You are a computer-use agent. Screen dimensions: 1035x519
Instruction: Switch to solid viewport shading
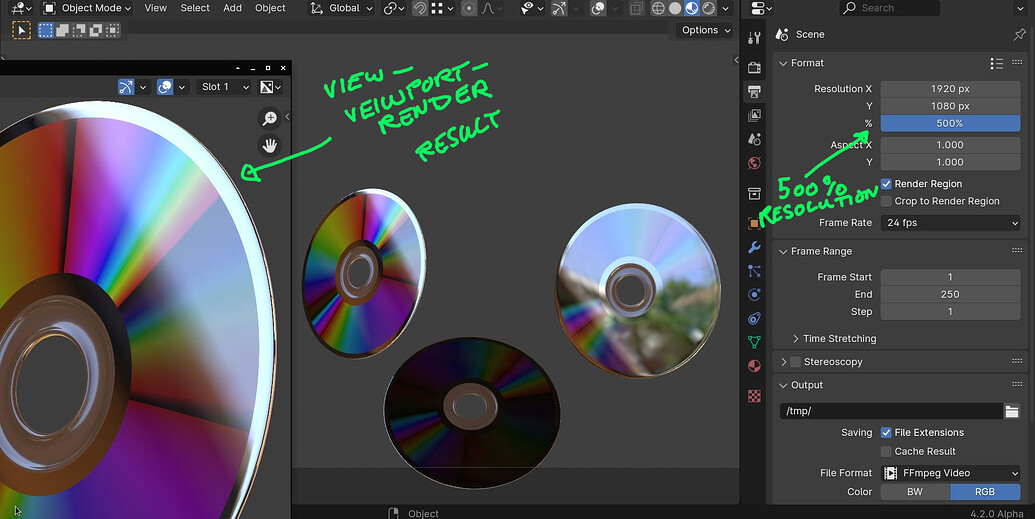[x=675, y=8]
